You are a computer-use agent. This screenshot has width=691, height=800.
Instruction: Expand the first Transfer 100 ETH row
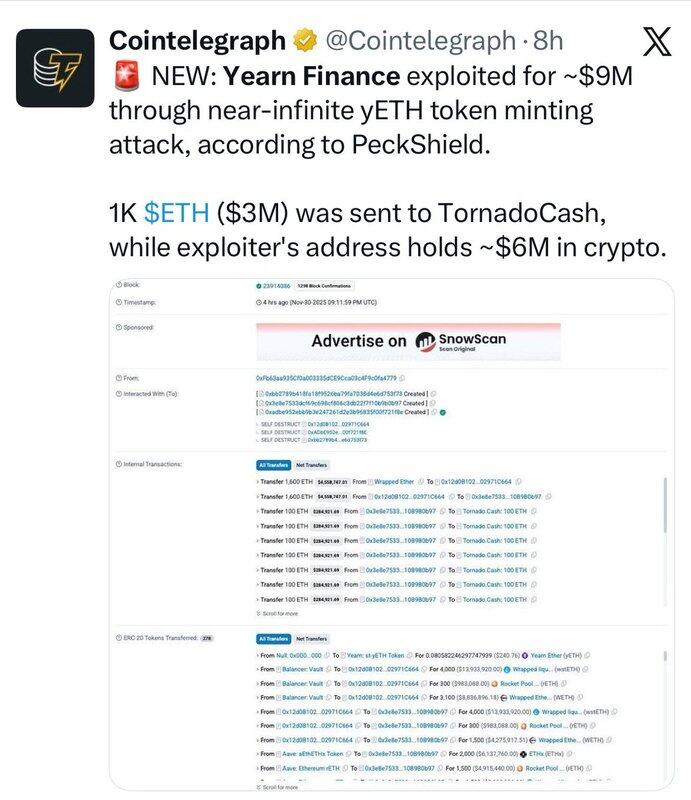coord(259,511)
